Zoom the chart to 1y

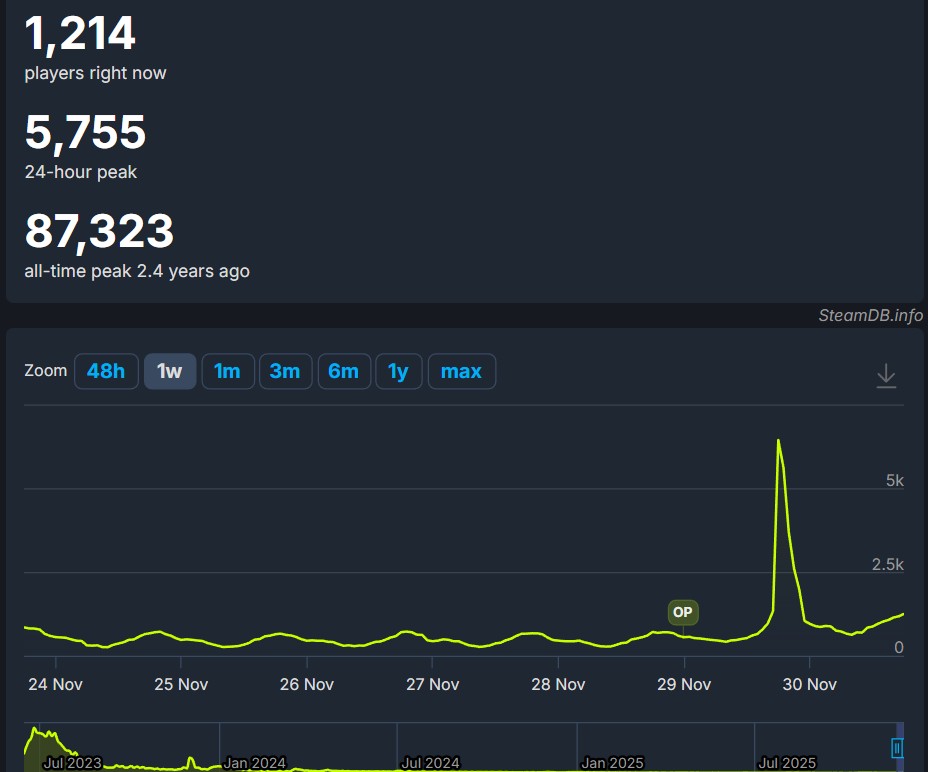coord(398,371)
